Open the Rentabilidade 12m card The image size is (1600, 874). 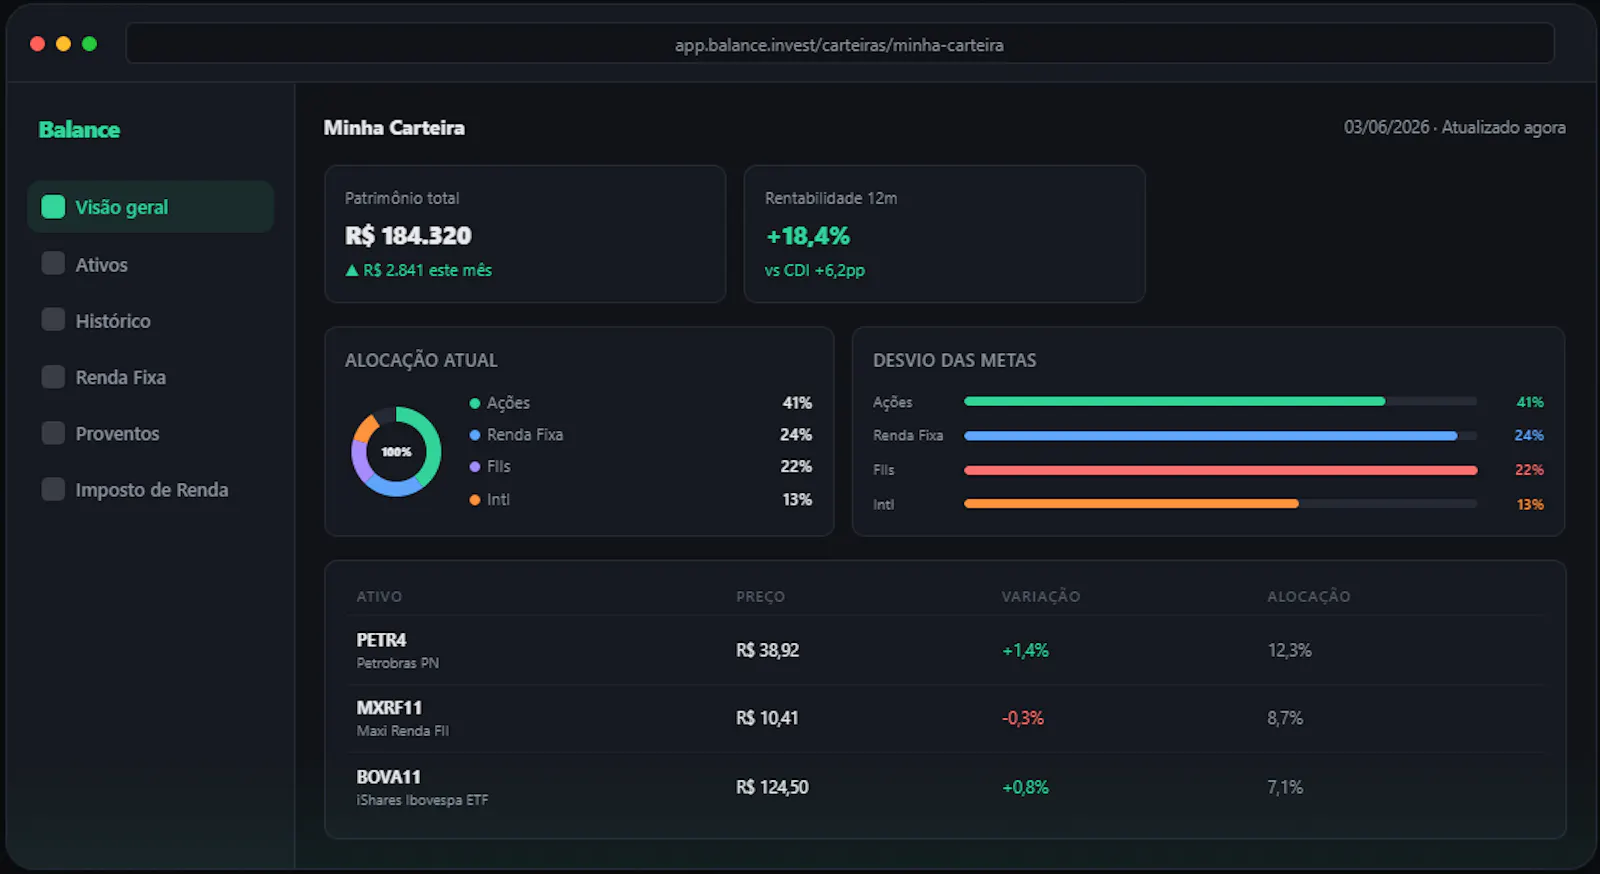pyautogui.click(x=944, y=234)
